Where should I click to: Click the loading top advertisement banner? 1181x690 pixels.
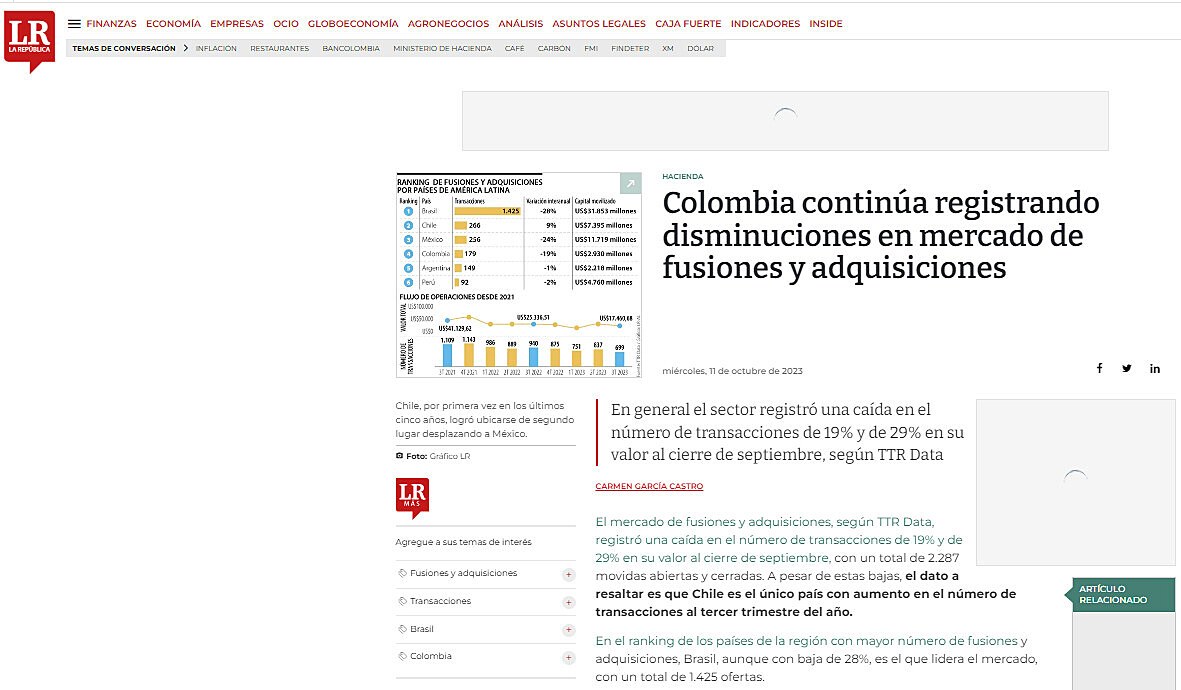pyautogui.click(x=785, y=121)
